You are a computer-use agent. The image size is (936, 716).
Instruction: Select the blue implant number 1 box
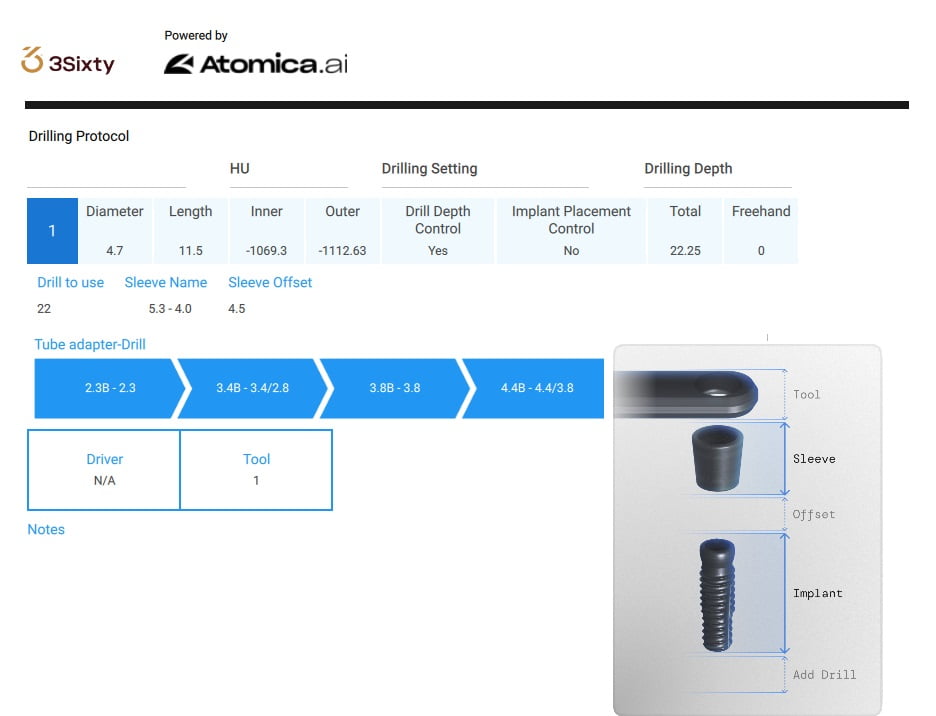click(52, 231)
